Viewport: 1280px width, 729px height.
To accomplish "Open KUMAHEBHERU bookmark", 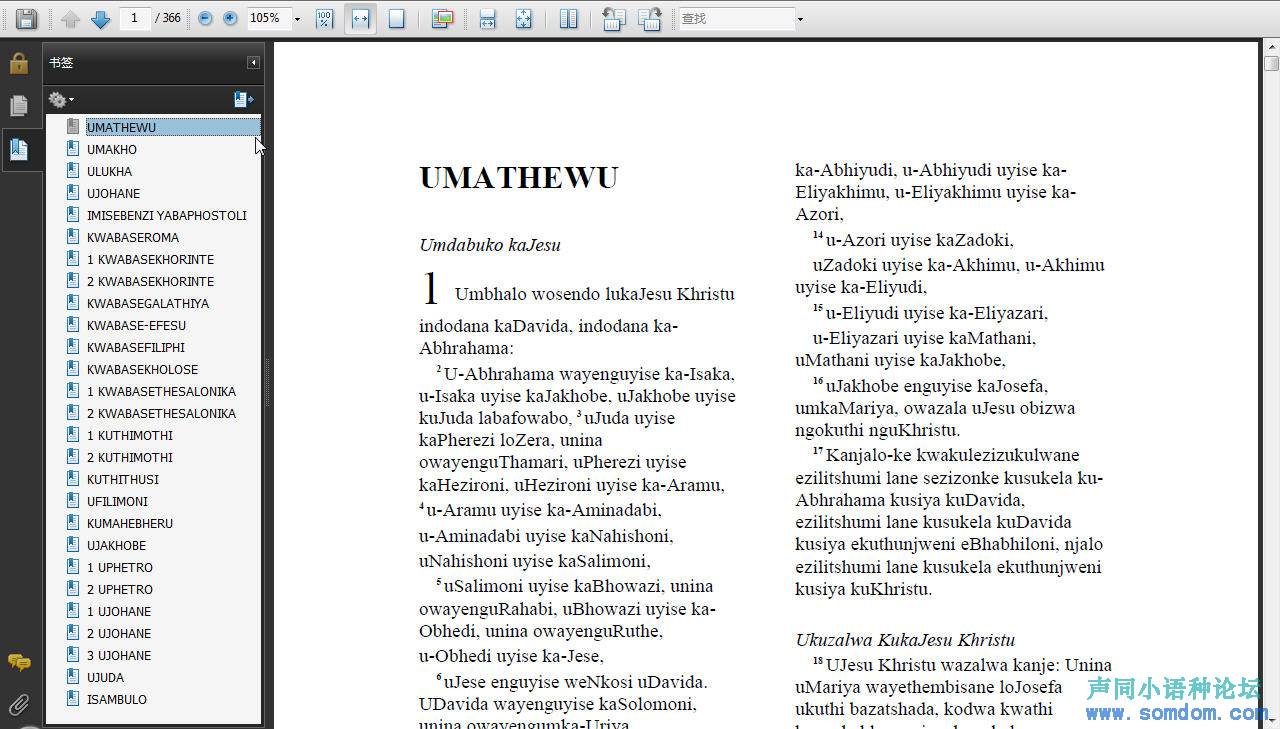I will coord(130,523).
